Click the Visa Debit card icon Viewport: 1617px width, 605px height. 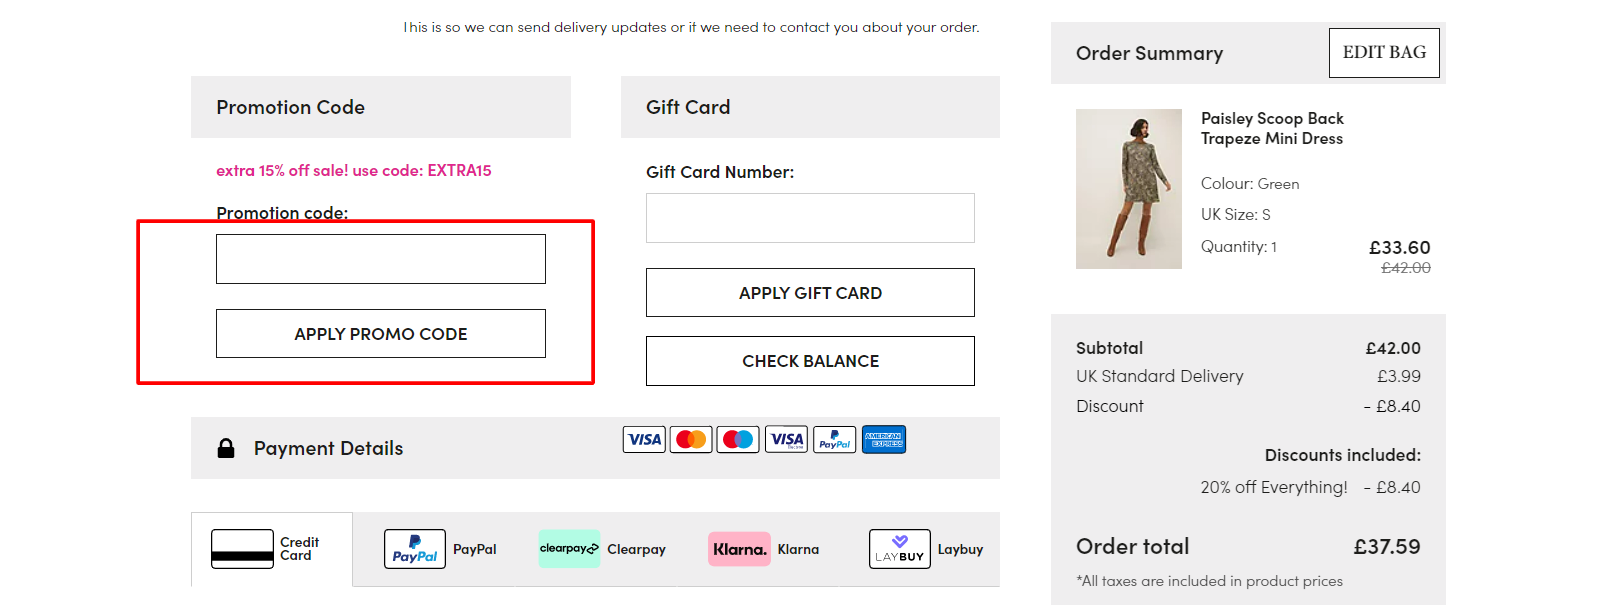point(786,439)
